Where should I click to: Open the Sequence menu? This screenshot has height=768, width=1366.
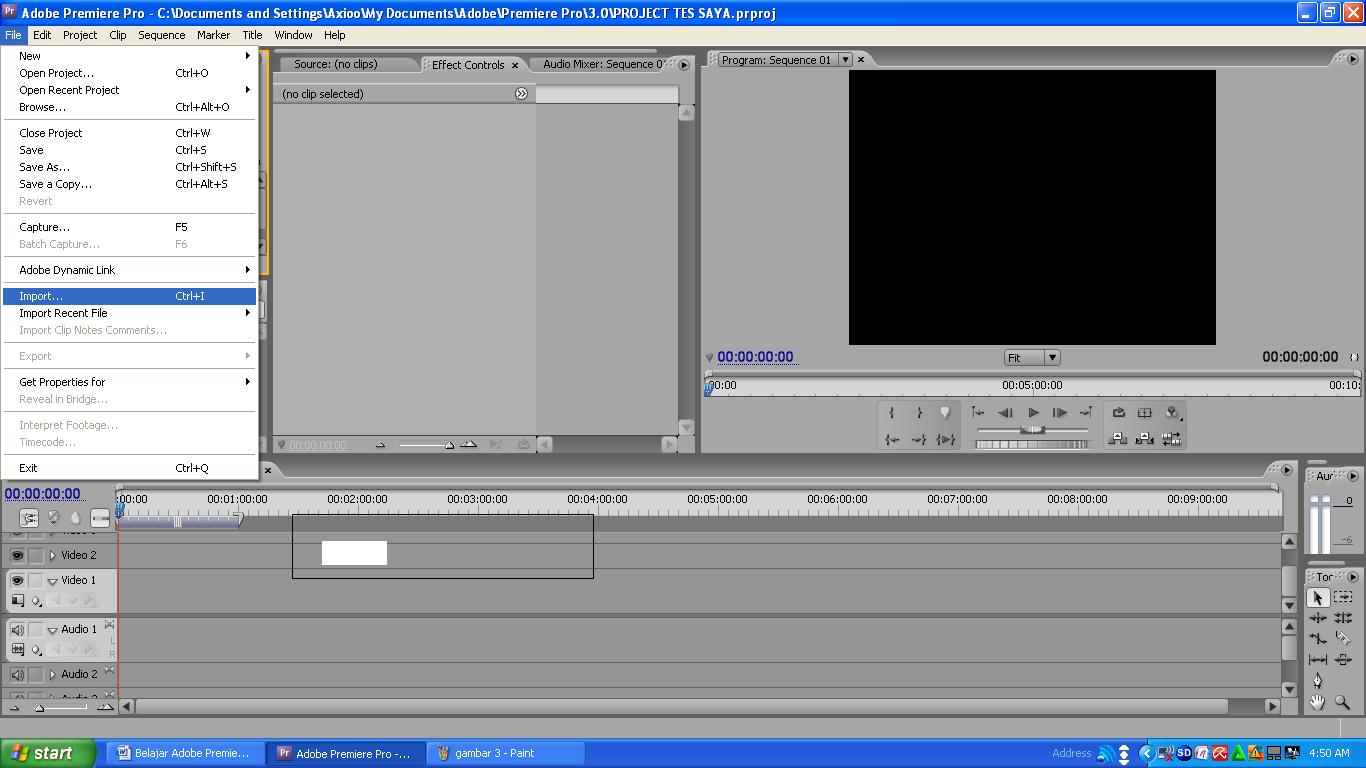tap(161, 35)
